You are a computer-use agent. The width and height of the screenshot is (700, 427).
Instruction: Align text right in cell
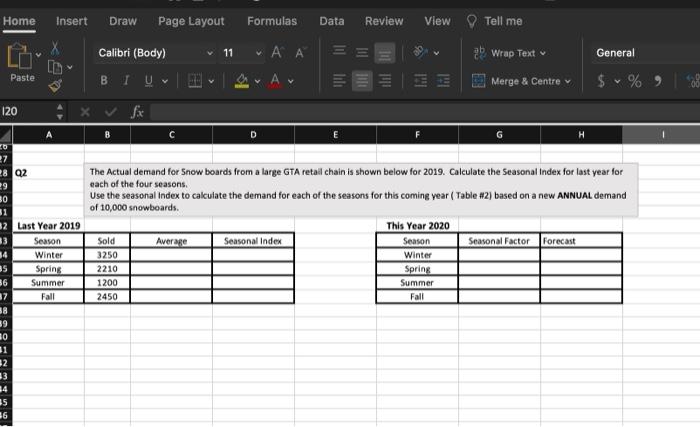[x=385, y=81]
